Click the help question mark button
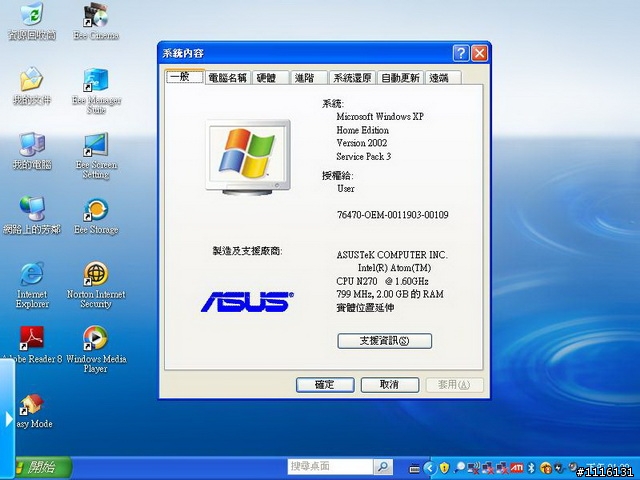 pos(461,53)
